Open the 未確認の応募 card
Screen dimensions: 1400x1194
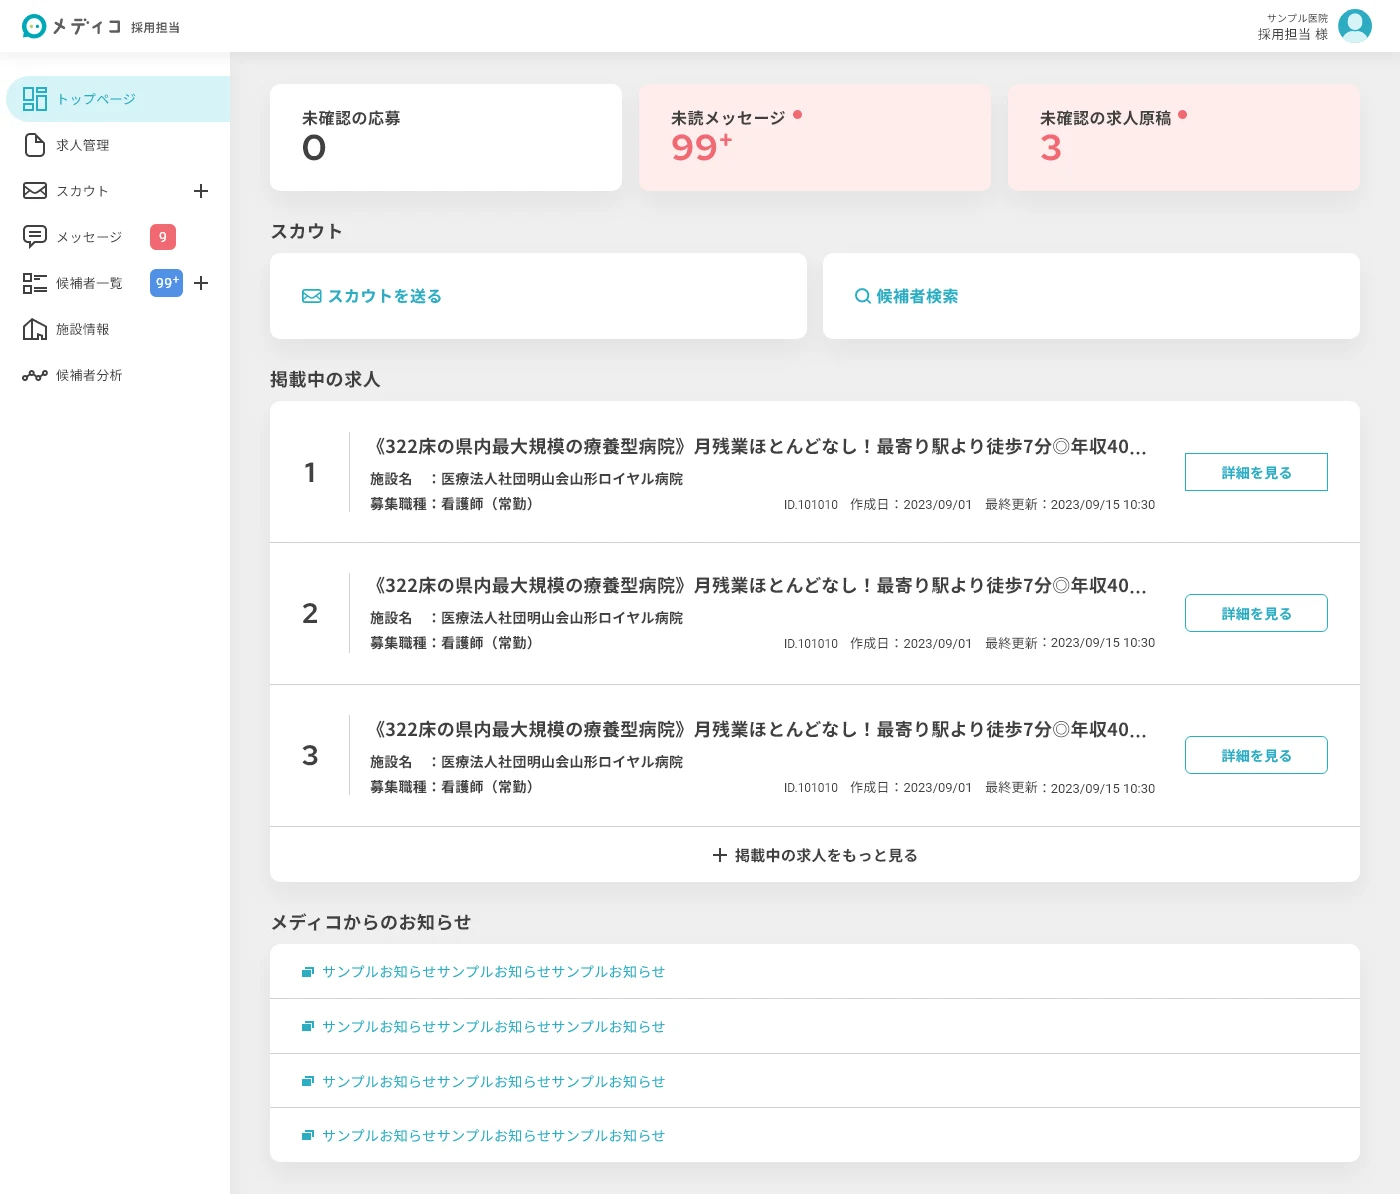[x=446, y=137]
